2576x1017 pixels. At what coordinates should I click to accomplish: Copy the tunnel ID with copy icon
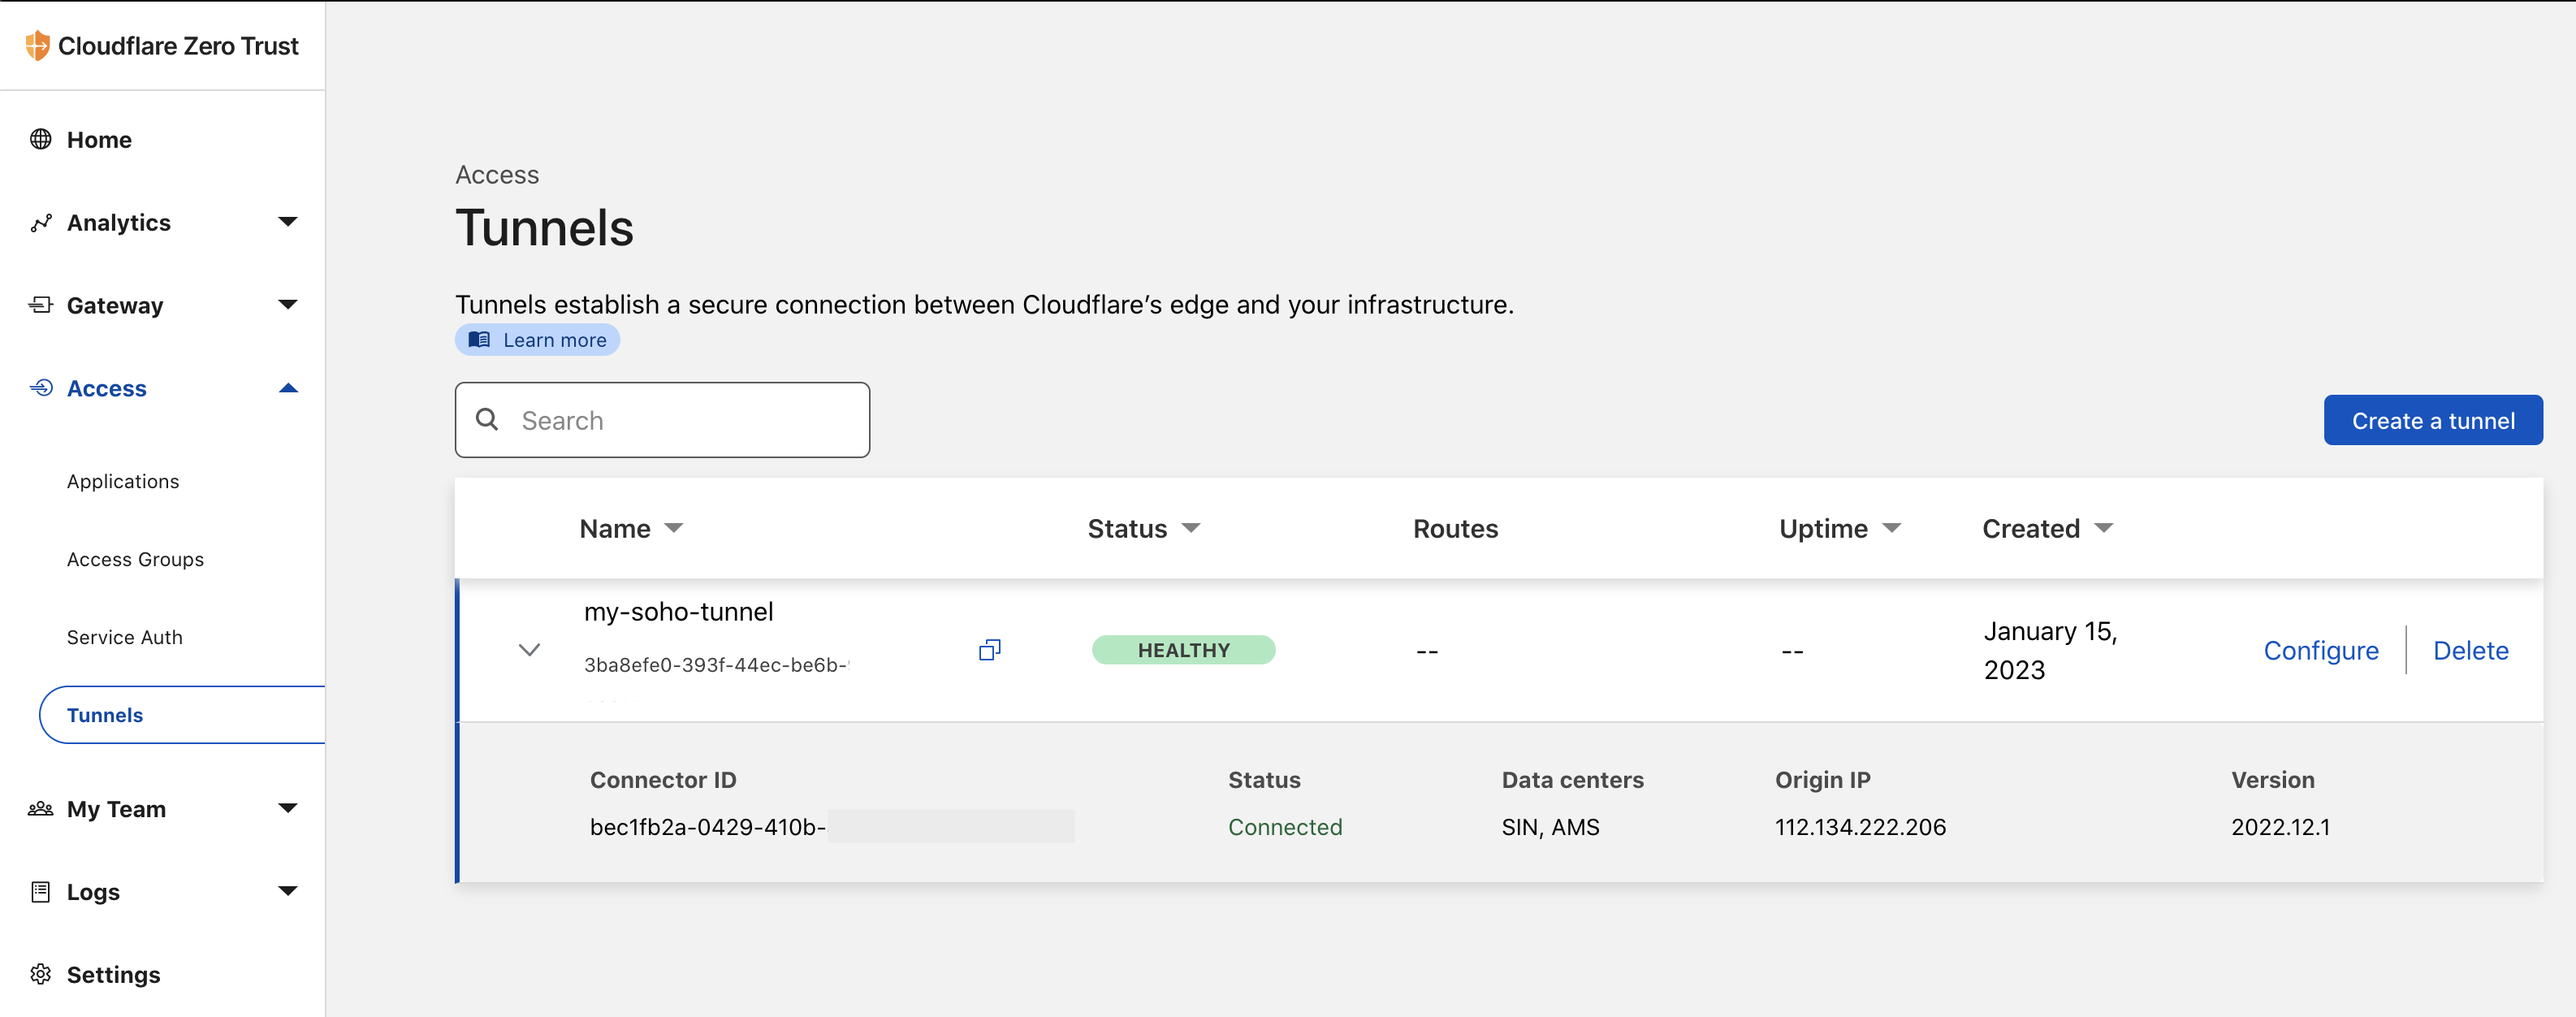(x=989, y=650)
